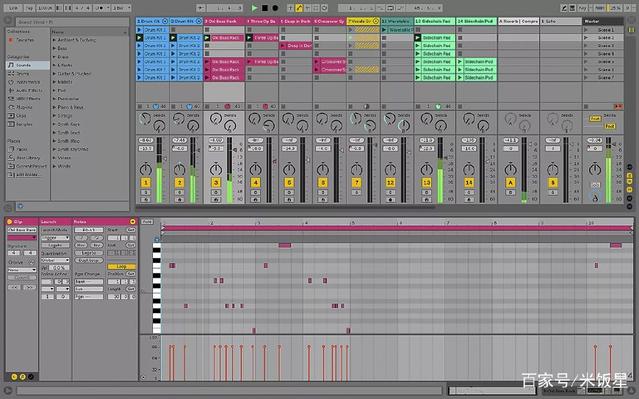Launch first Drum Kit 1 clip
The image size is (639, 399).
139,30
